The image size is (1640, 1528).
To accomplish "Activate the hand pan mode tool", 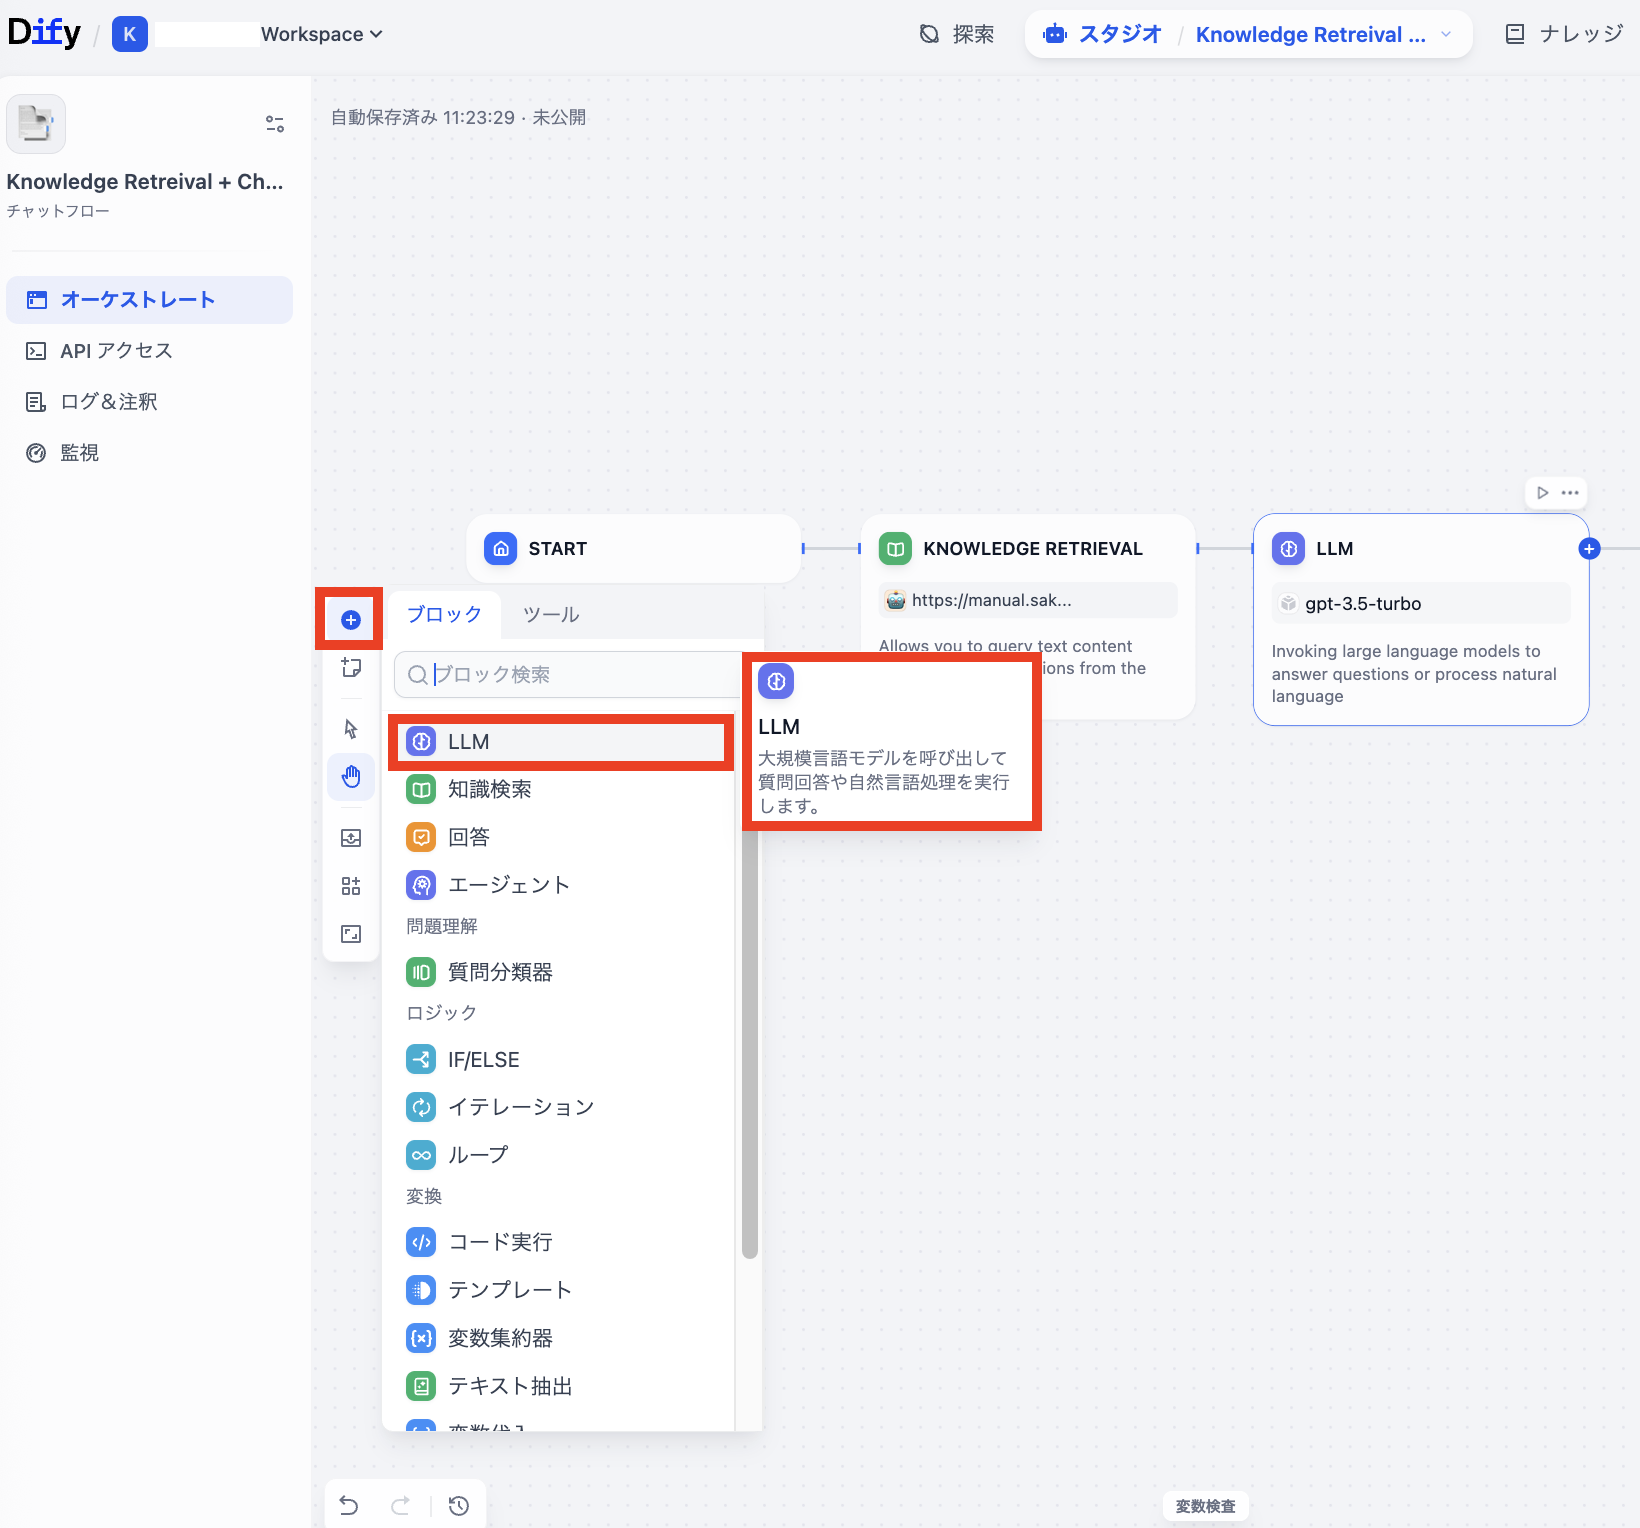I will coord(351,777).
